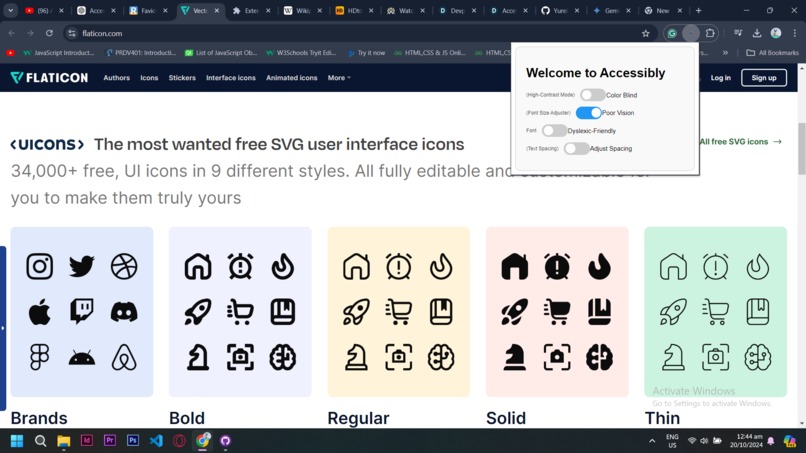Go to Stickers in the nav bar
This screenshot has height=453, width=806.
click(x=182, y=78)
